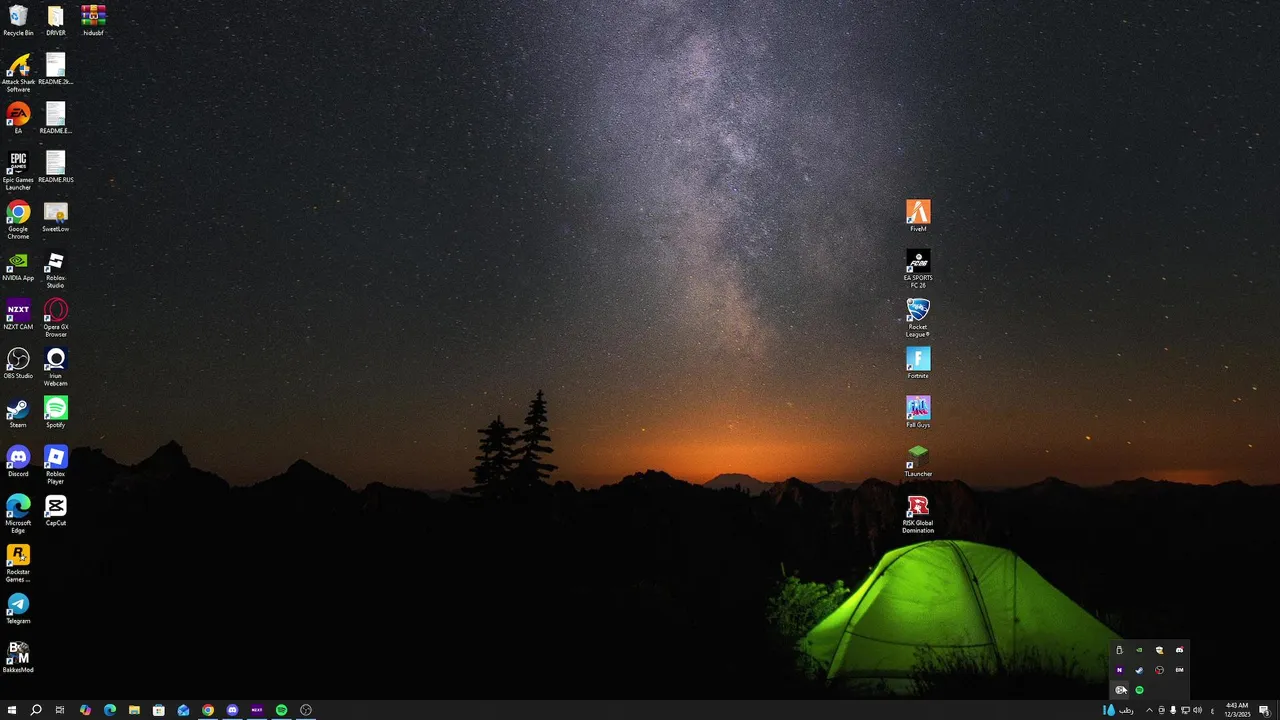
Task: Open NZXT CAM desktop shortcut
Action: click(x=18, y=314)
